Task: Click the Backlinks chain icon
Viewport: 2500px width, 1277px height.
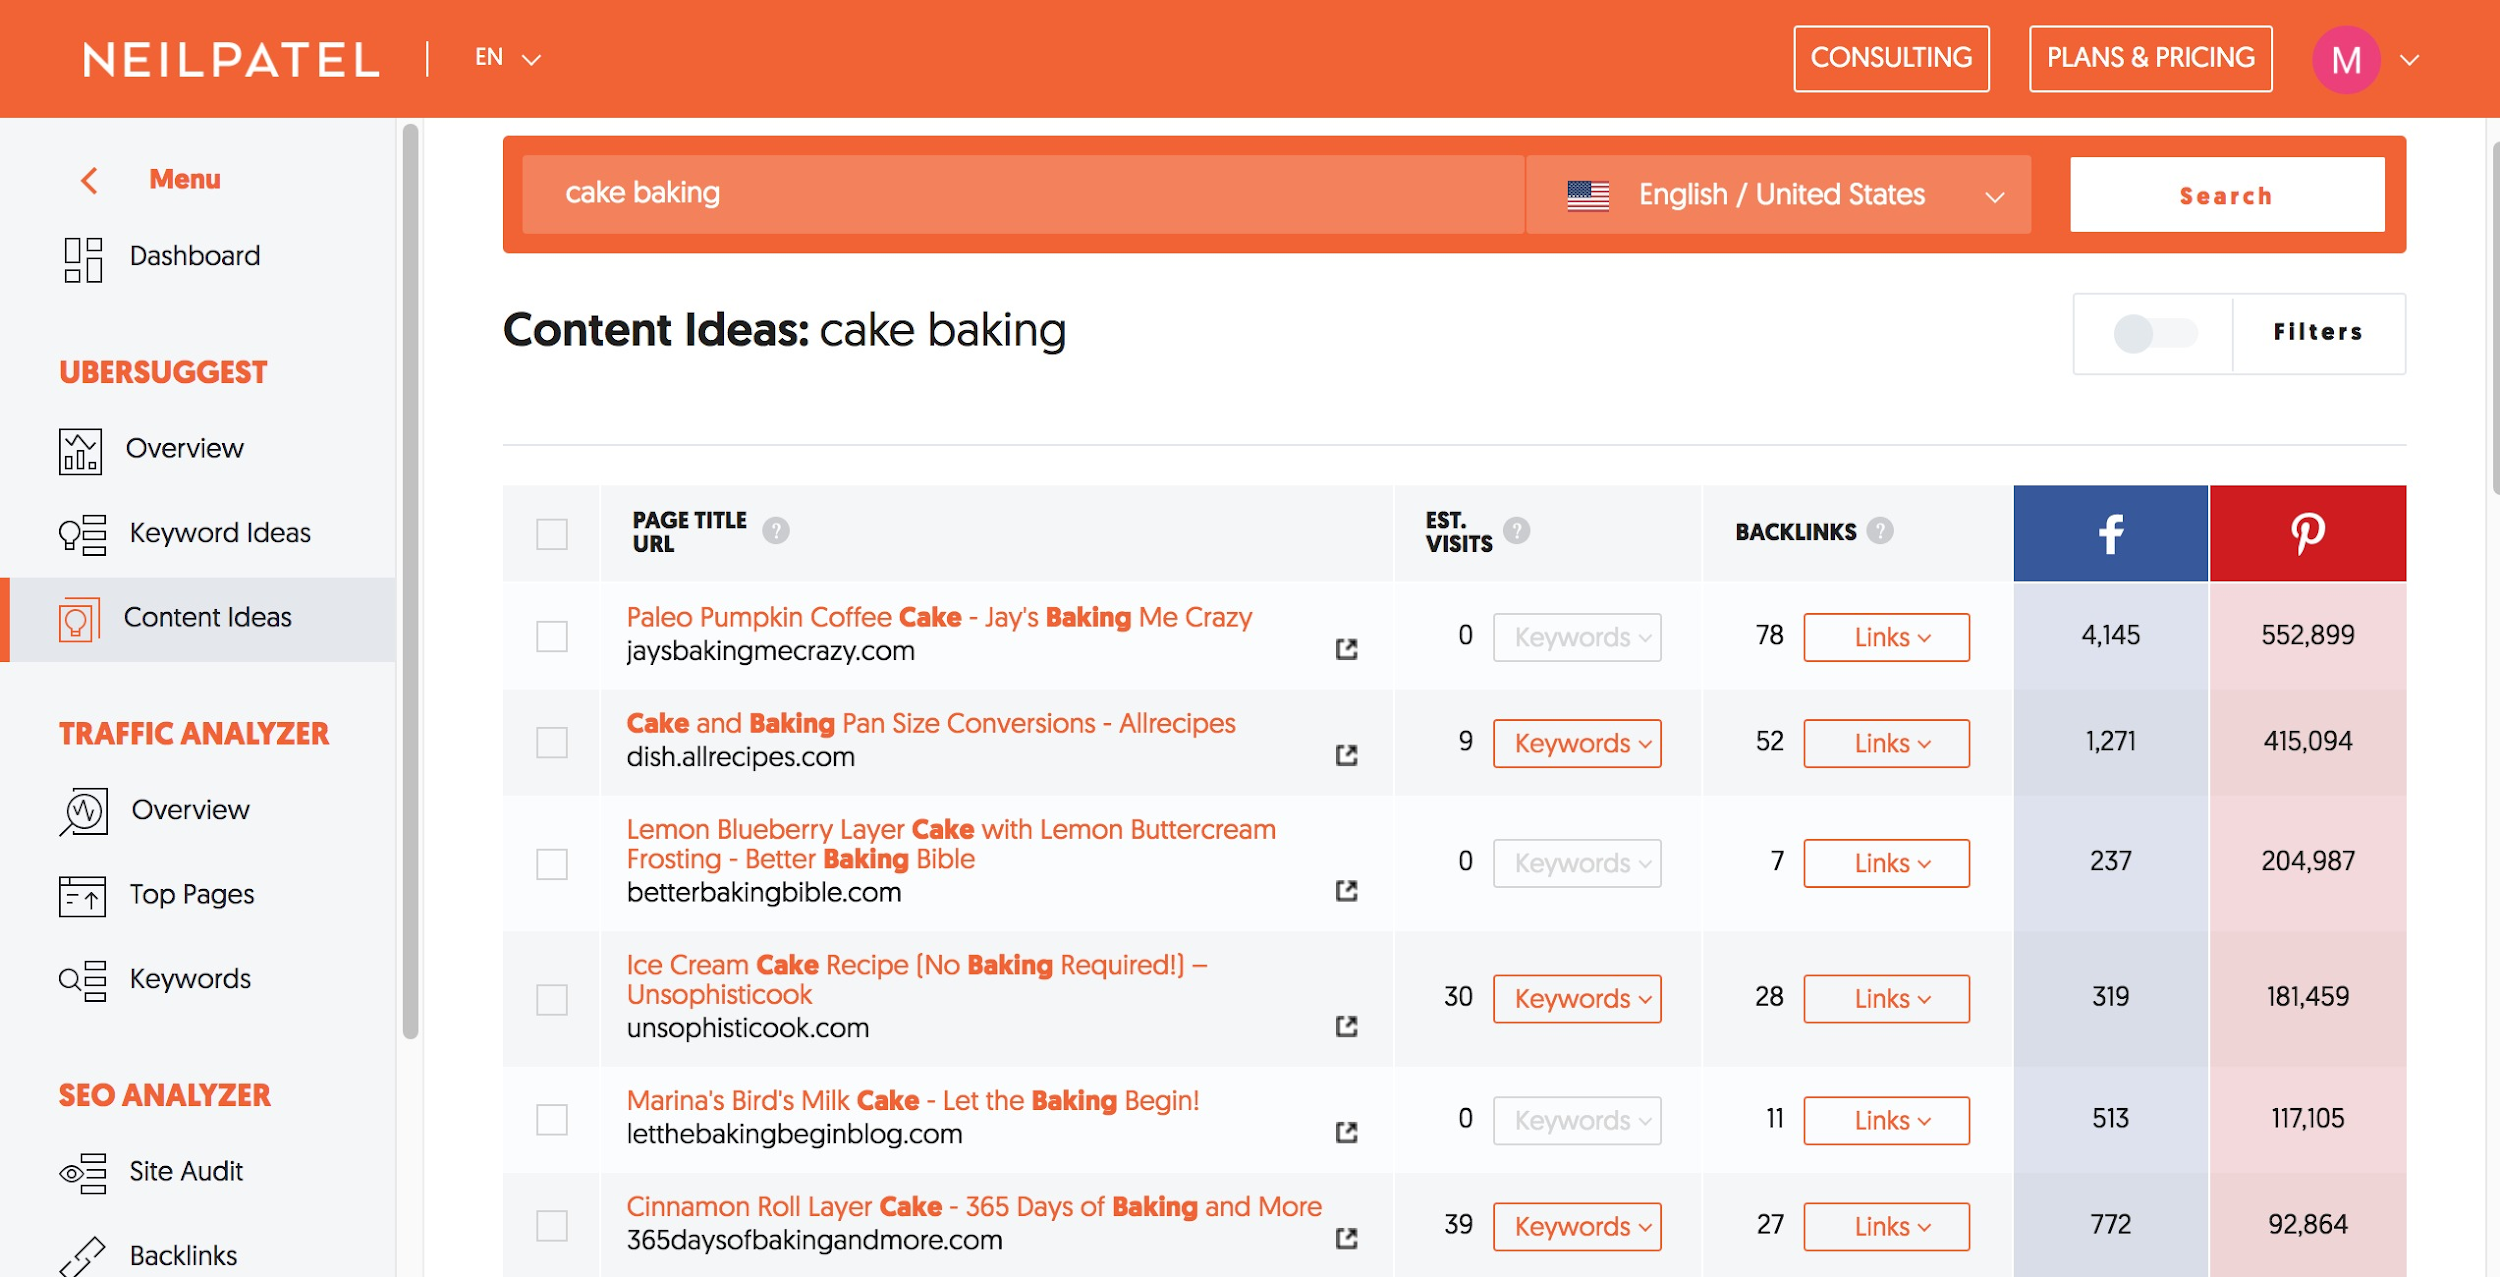Action: pyautogui.click(x=82, y=1257)
